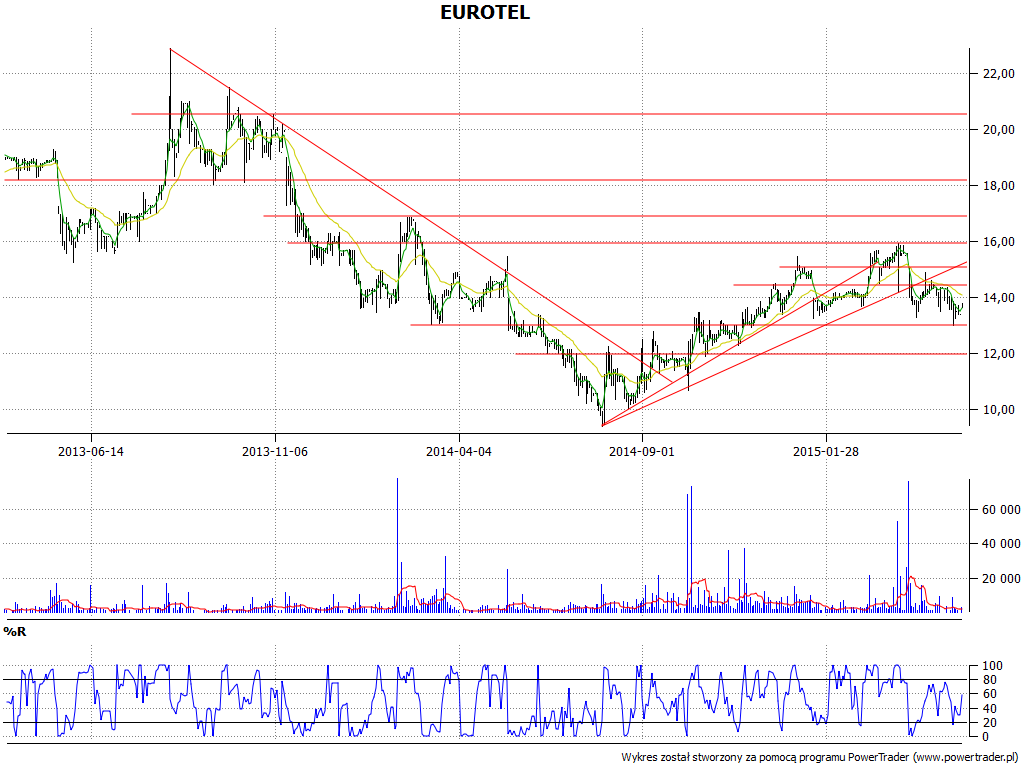This screenshot has width=1024, height=768.
Task: Select the 2015-01-28 date label
Action: [825, 451]
